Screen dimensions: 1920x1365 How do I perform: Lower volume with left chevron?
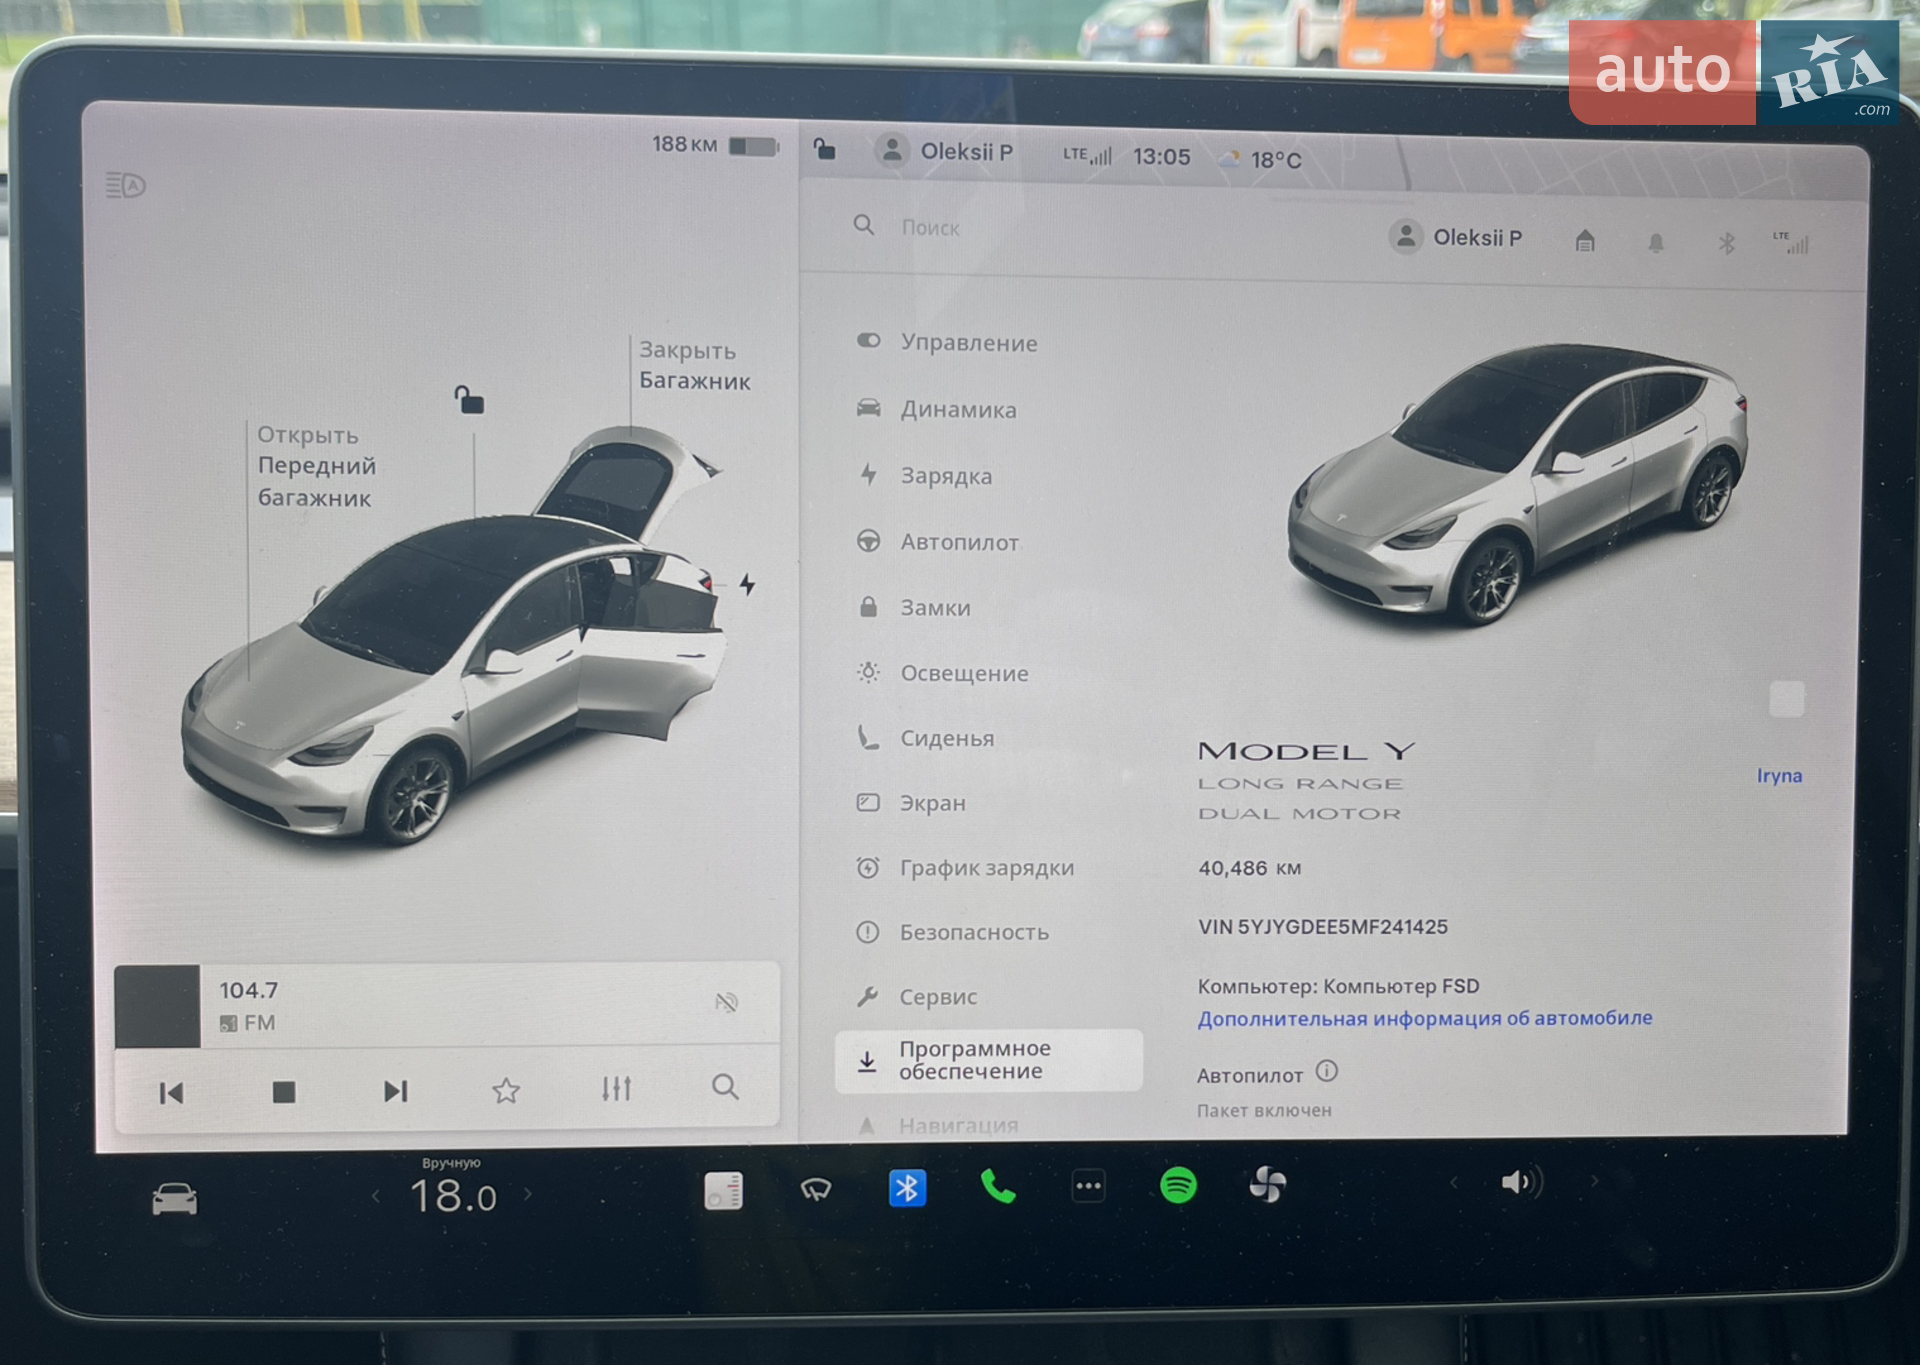(x=1453, y=1183)
